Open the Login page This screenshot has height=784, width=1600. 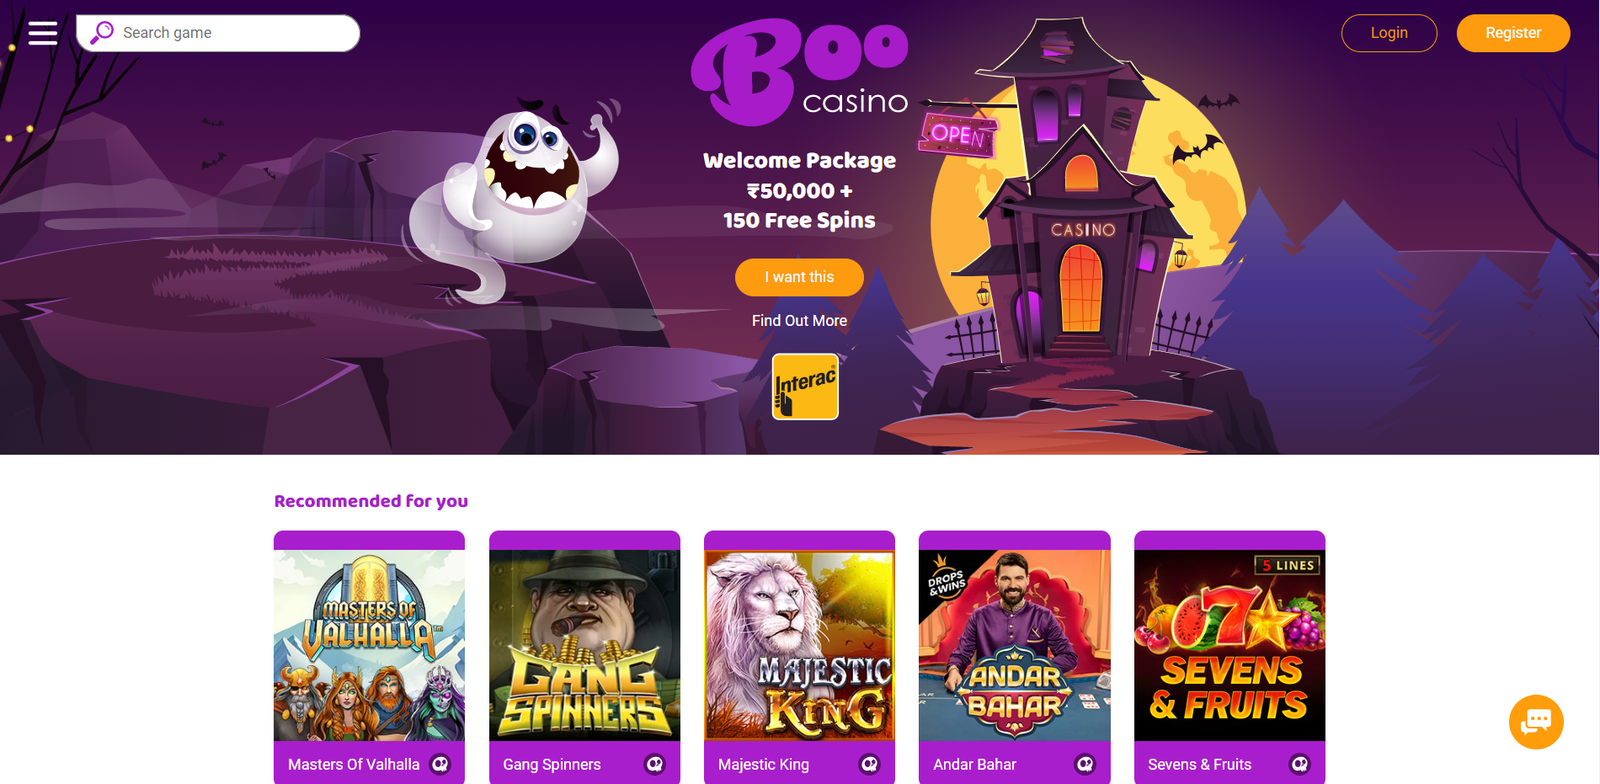point(1389,33)
